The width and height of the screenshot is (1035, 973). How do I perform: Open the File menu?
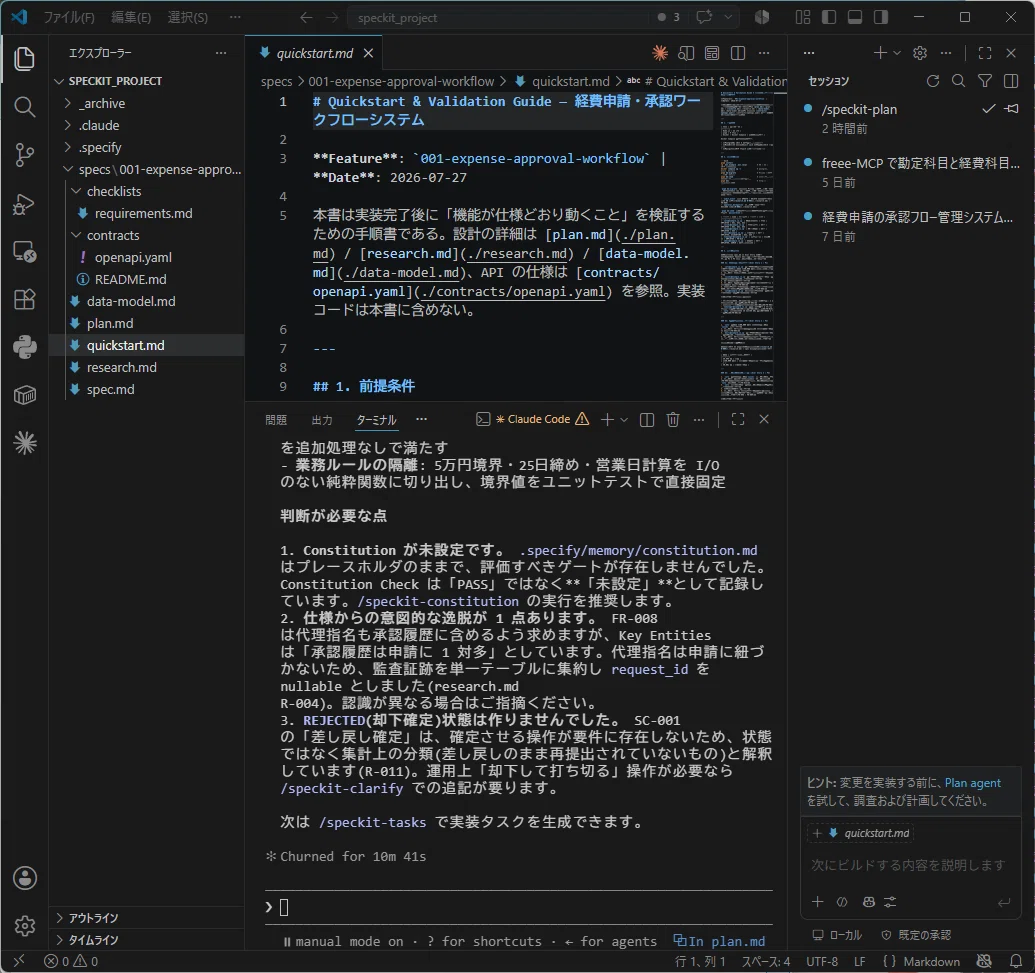[x=69, y=17]
